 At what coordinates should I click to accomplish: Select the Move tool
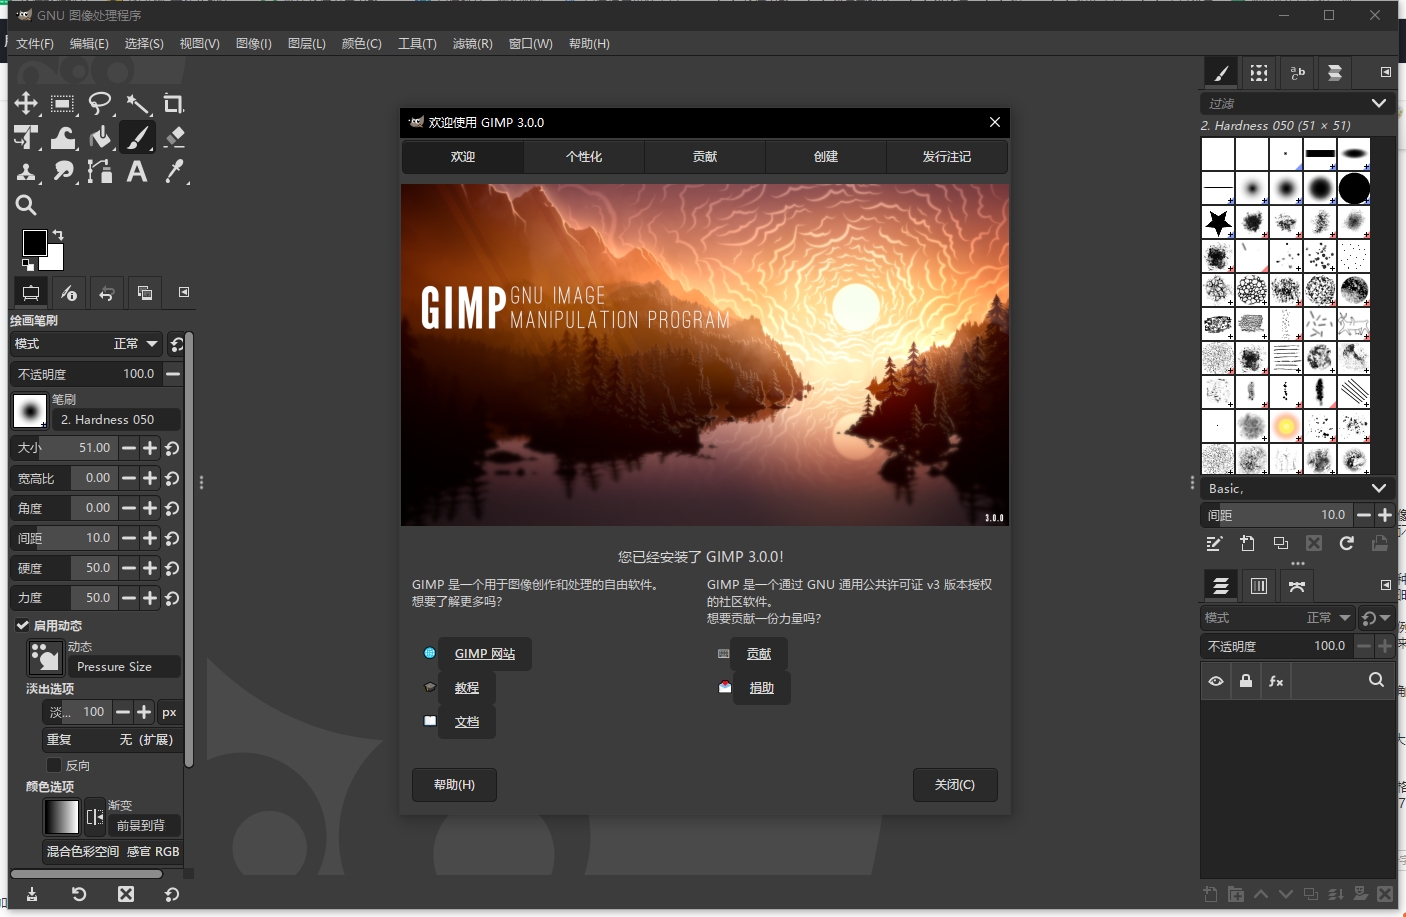tap(26, 103)
